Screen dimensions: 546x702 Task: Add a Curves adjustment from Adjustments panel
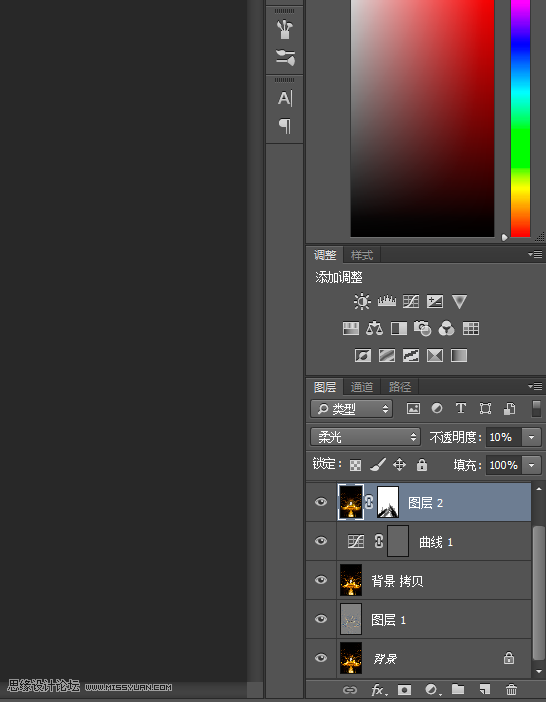[x=411, y=301]
